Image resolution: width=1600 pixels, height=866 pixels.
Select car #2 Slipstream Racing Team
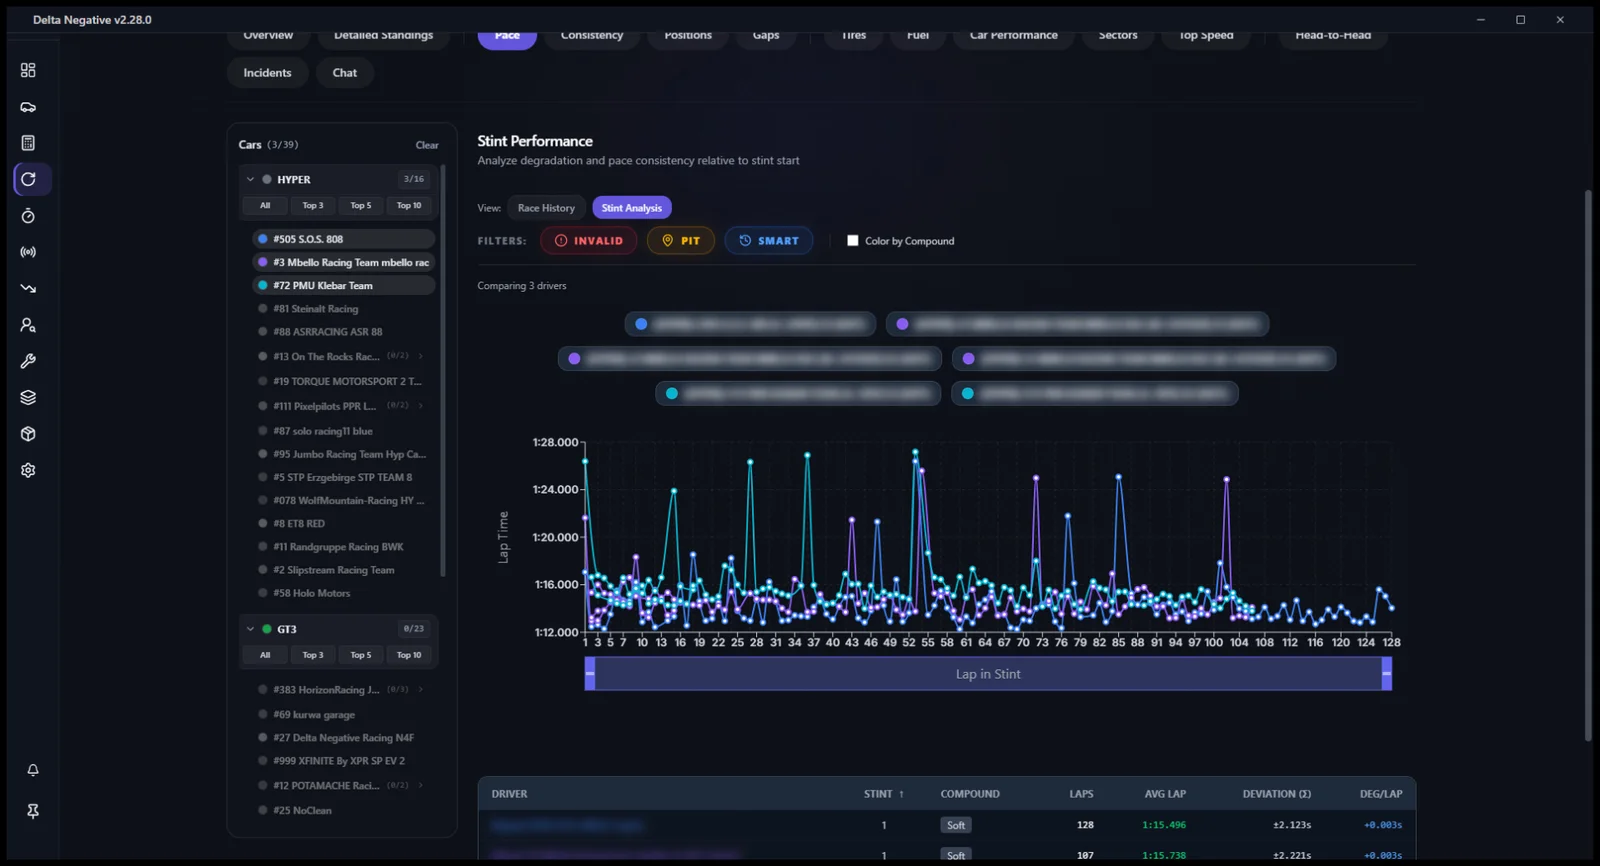[x=344, y=570]
